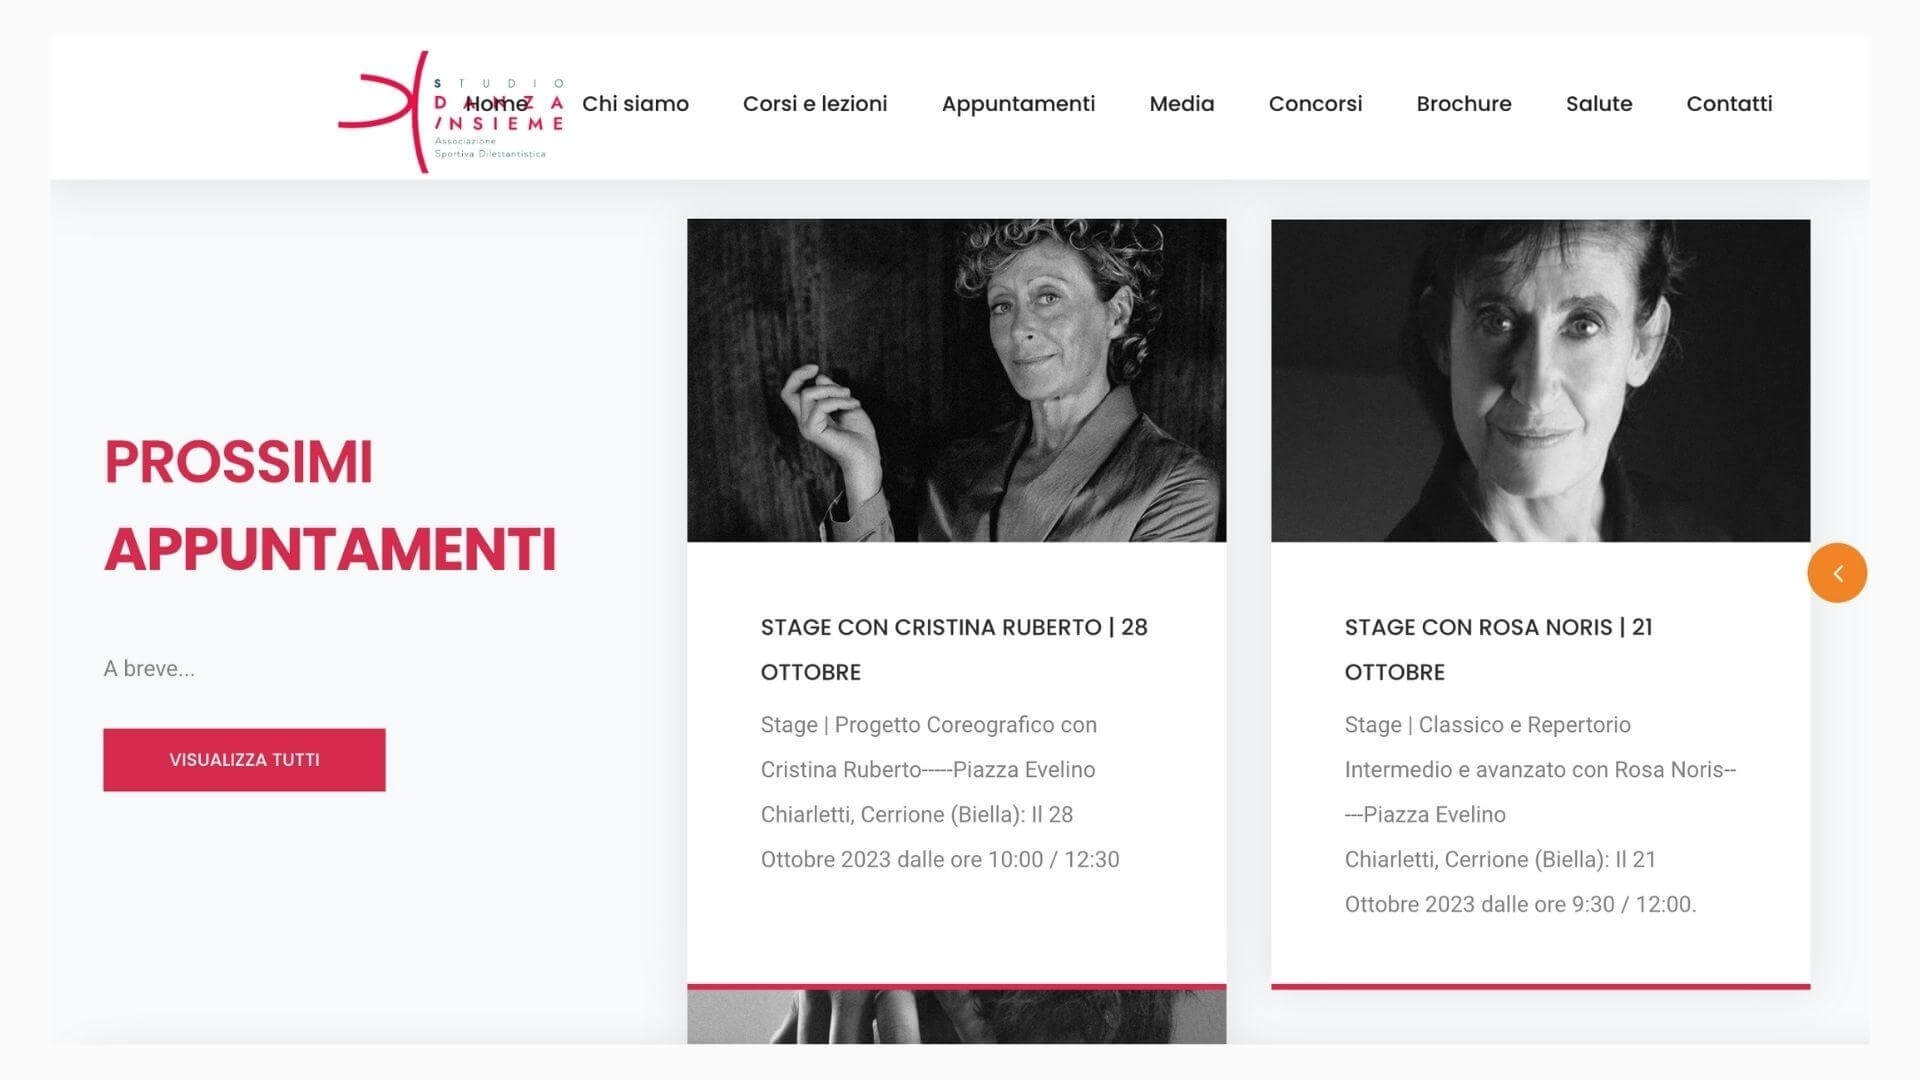Open the Brochure navigation link

click(1464, 104)
